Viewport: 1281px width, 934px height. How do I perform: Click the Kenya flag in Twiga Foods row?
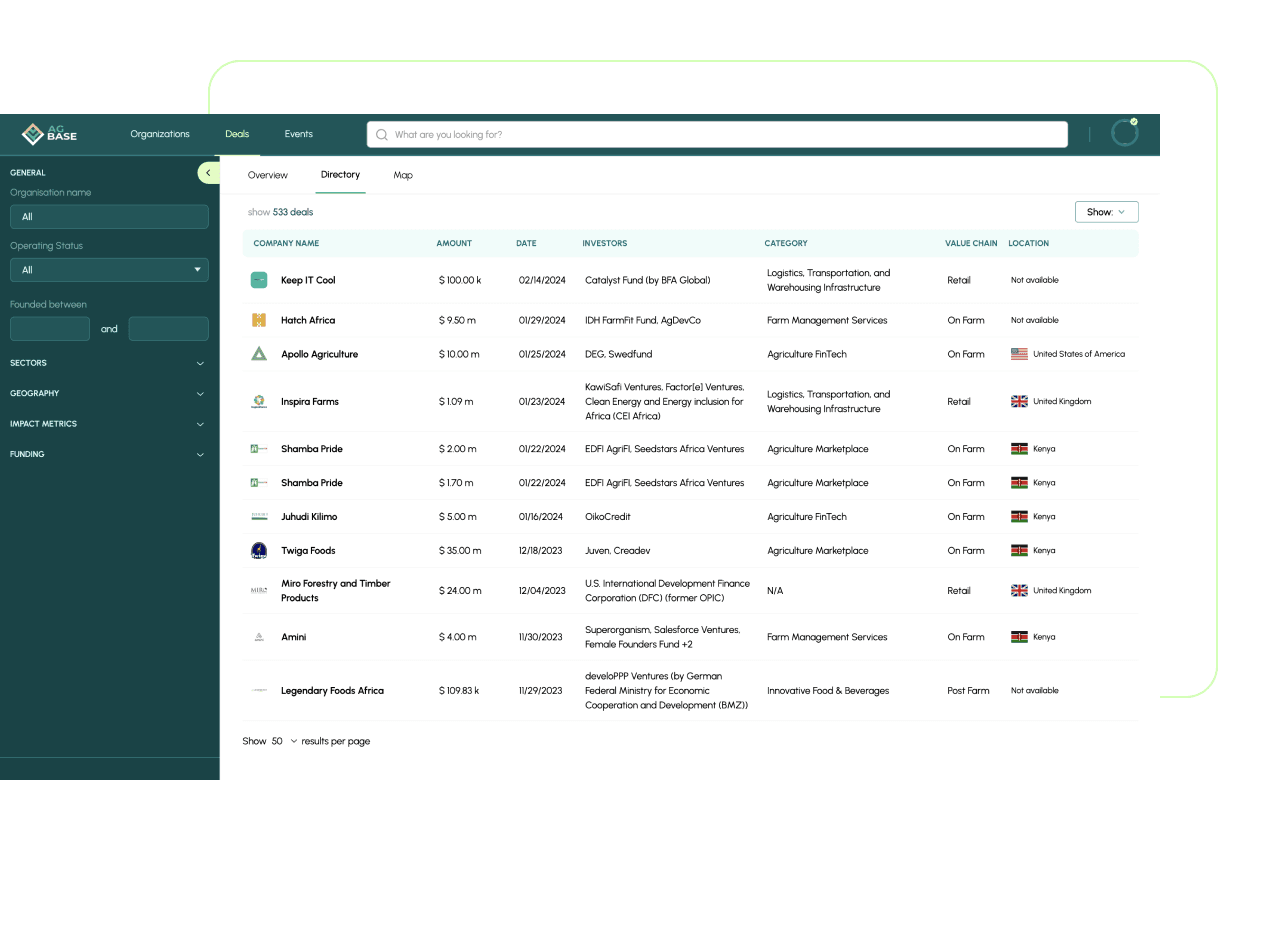click(x=1019, y=551)
